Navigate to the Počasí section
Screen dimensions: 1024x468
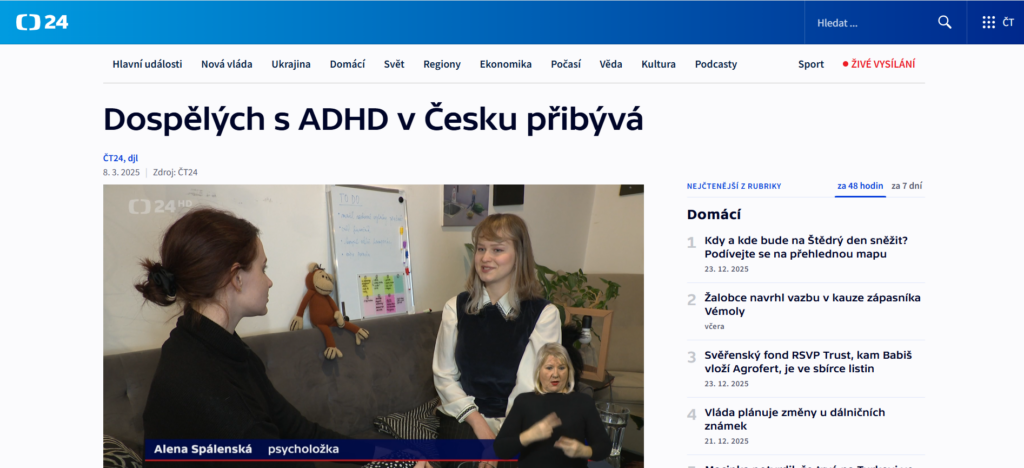pos(565,64)
